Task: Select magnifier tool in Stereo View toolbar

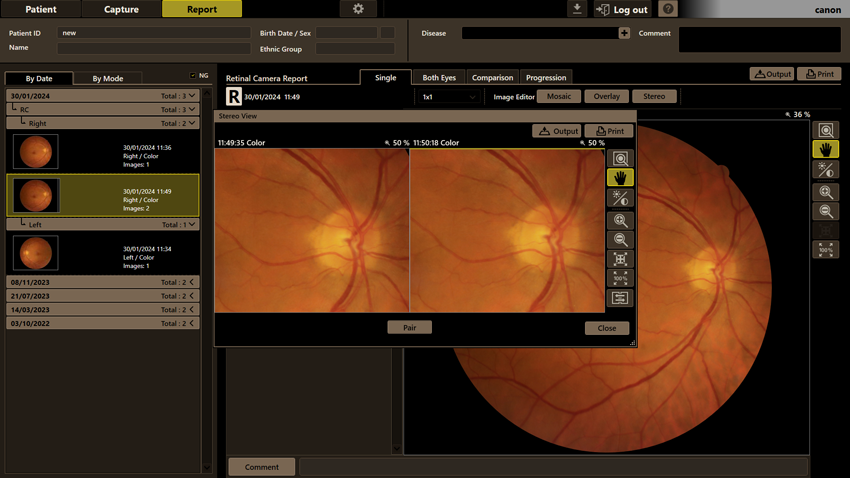Action: [x=620, y=158]
